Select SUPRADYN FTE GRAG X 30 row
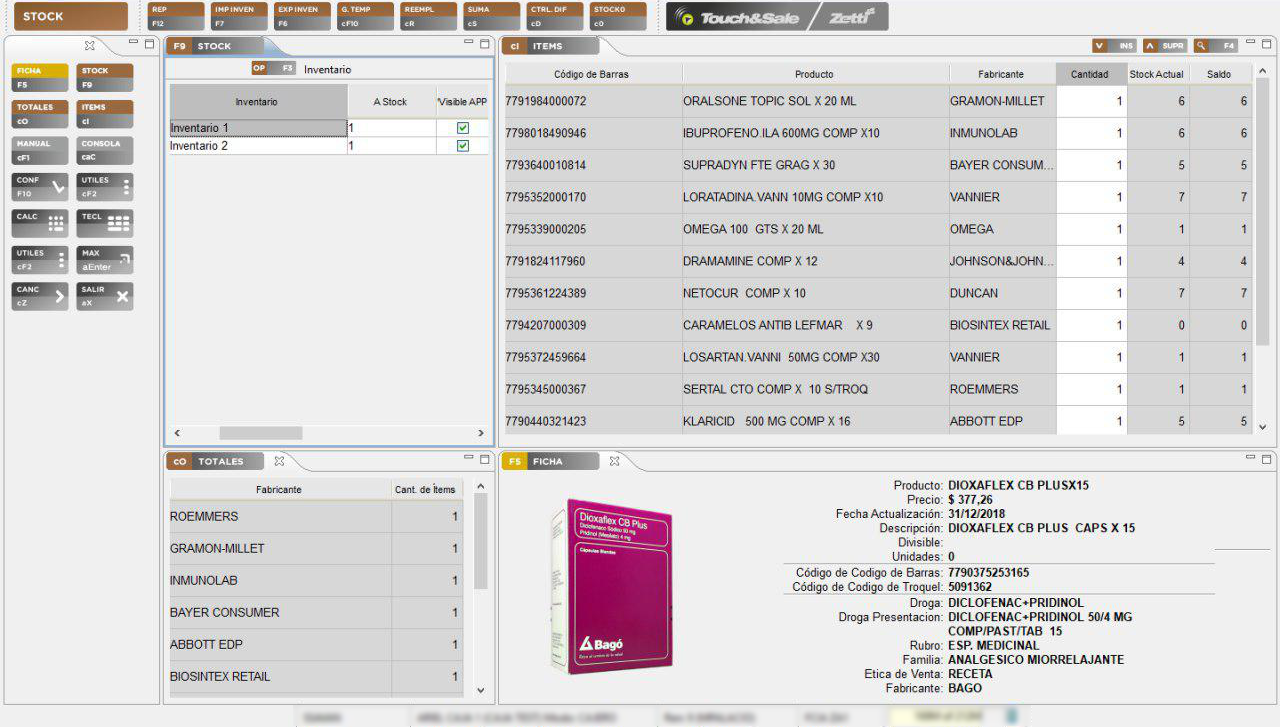 click(x=878, y=165)
